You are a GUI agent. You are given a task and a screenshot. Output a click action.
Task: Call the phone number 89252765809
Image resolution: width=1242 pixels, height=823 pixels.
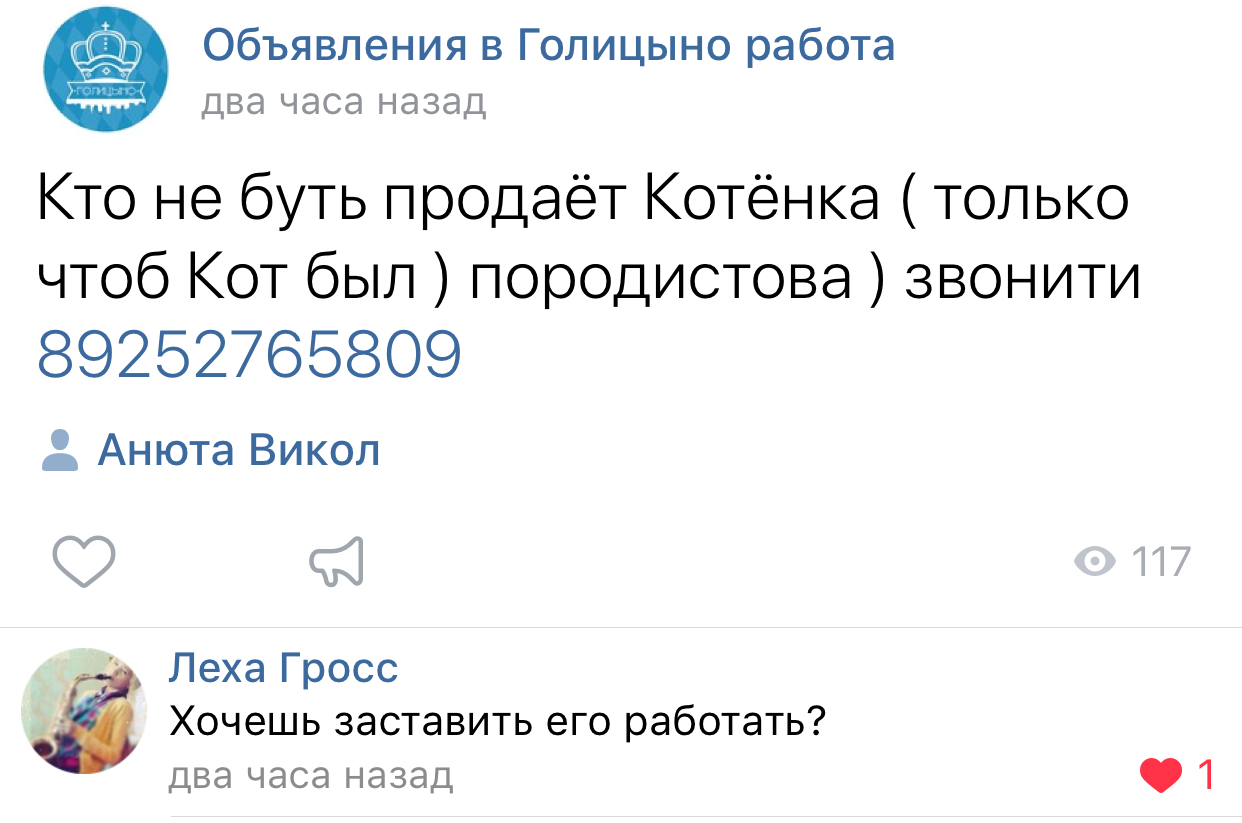pyautogui.click(x=250, y=354)
